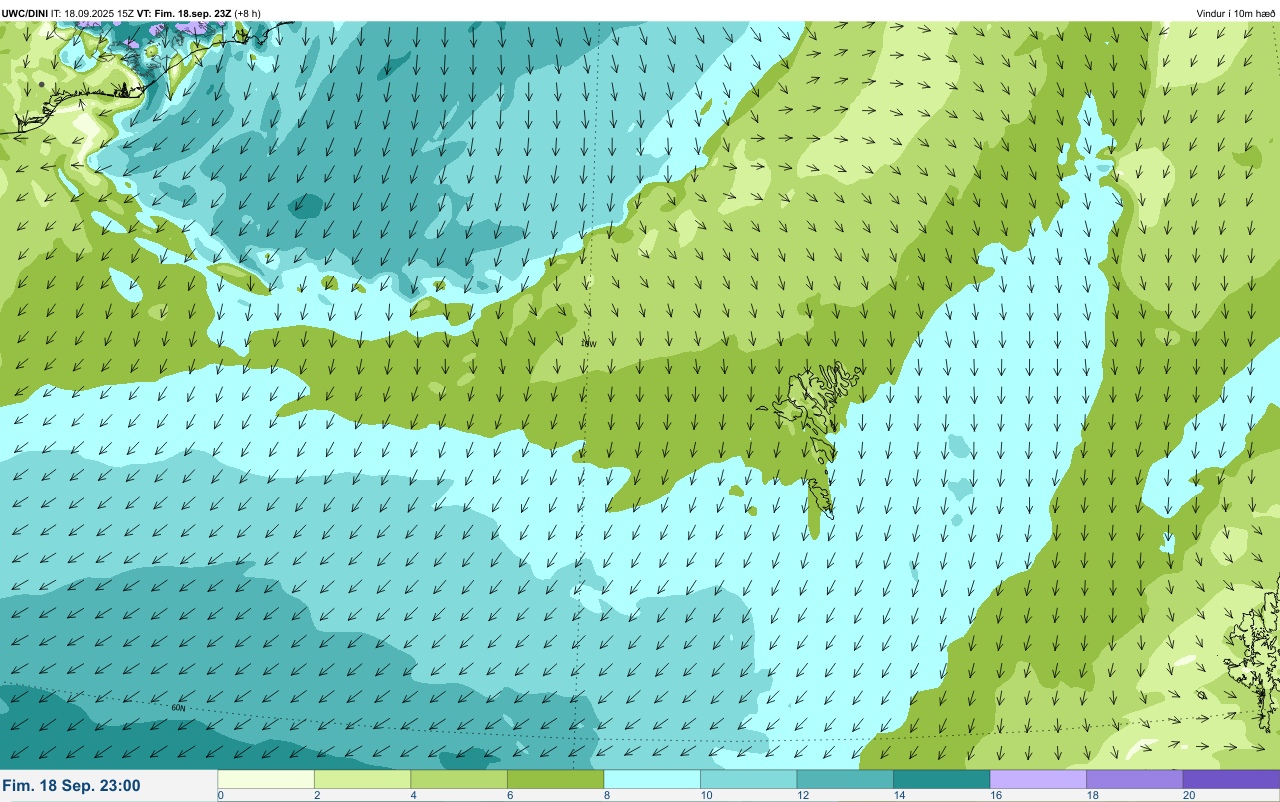Click the legend value '0'
This screenshot has height=802, width=1280.
click(220, 795)
